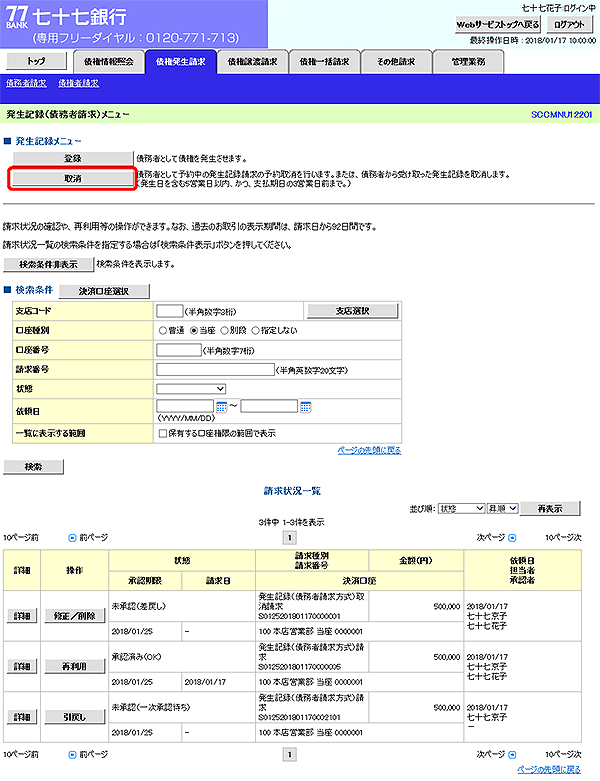Click the 取消 button
This screenshot has height=781, width=600.
[x=73, y=178]
